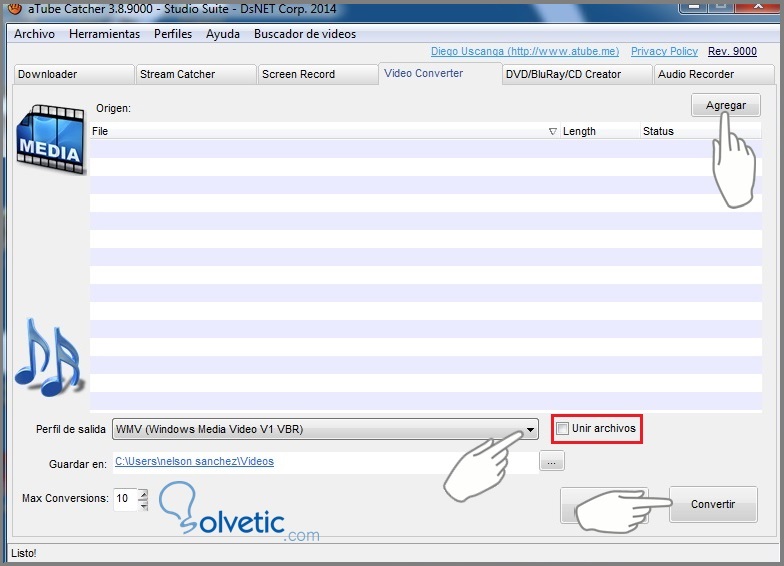This screenshot has height=566, width=784.
Task: Open the Archivo menu
Action: point(34,34)
